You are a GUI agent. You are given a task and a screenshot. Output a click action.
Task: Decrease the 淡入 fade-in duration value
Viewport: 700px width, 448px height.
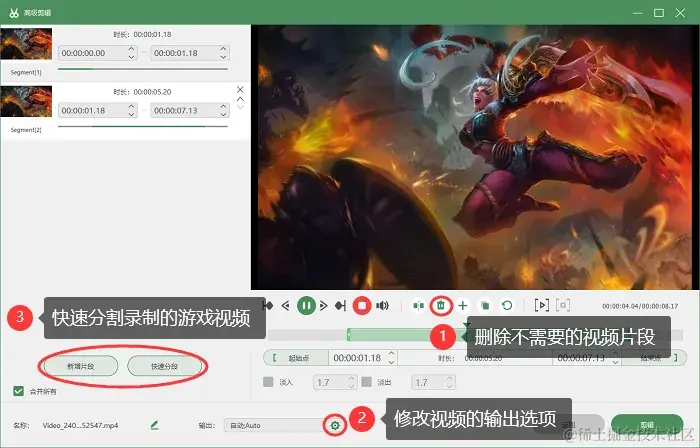(351, 386)
